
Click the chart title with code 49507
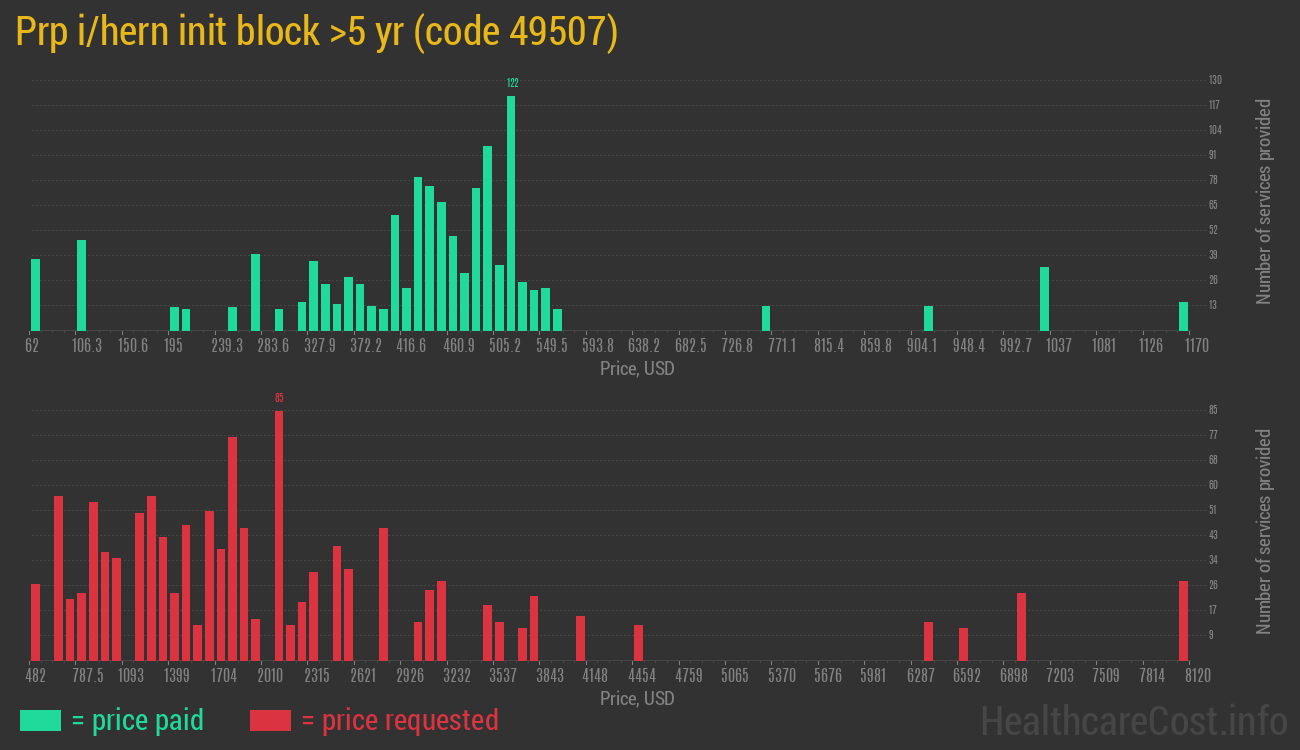pos(317,32)
